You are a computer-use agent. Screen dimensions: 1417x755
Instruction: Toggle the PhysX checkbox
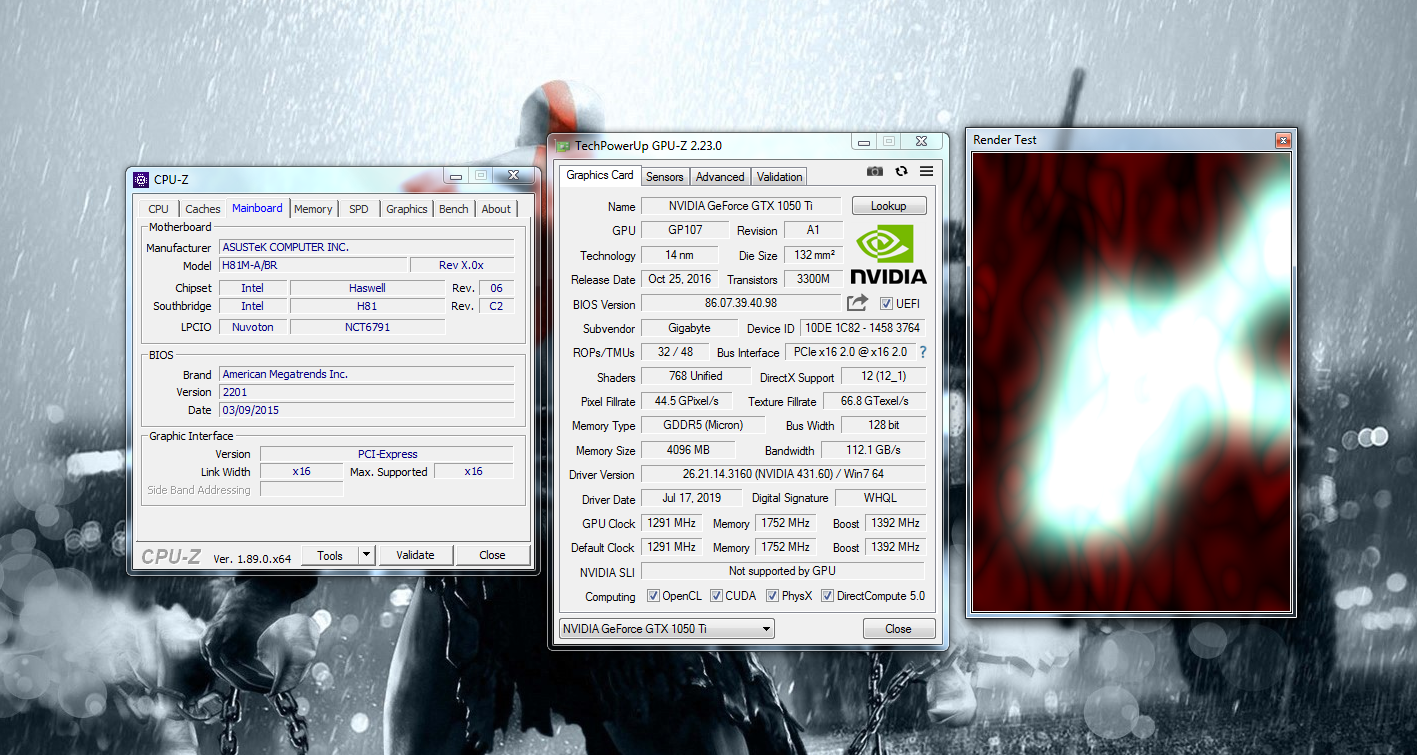pyautogui.click(x=773, y=596)
